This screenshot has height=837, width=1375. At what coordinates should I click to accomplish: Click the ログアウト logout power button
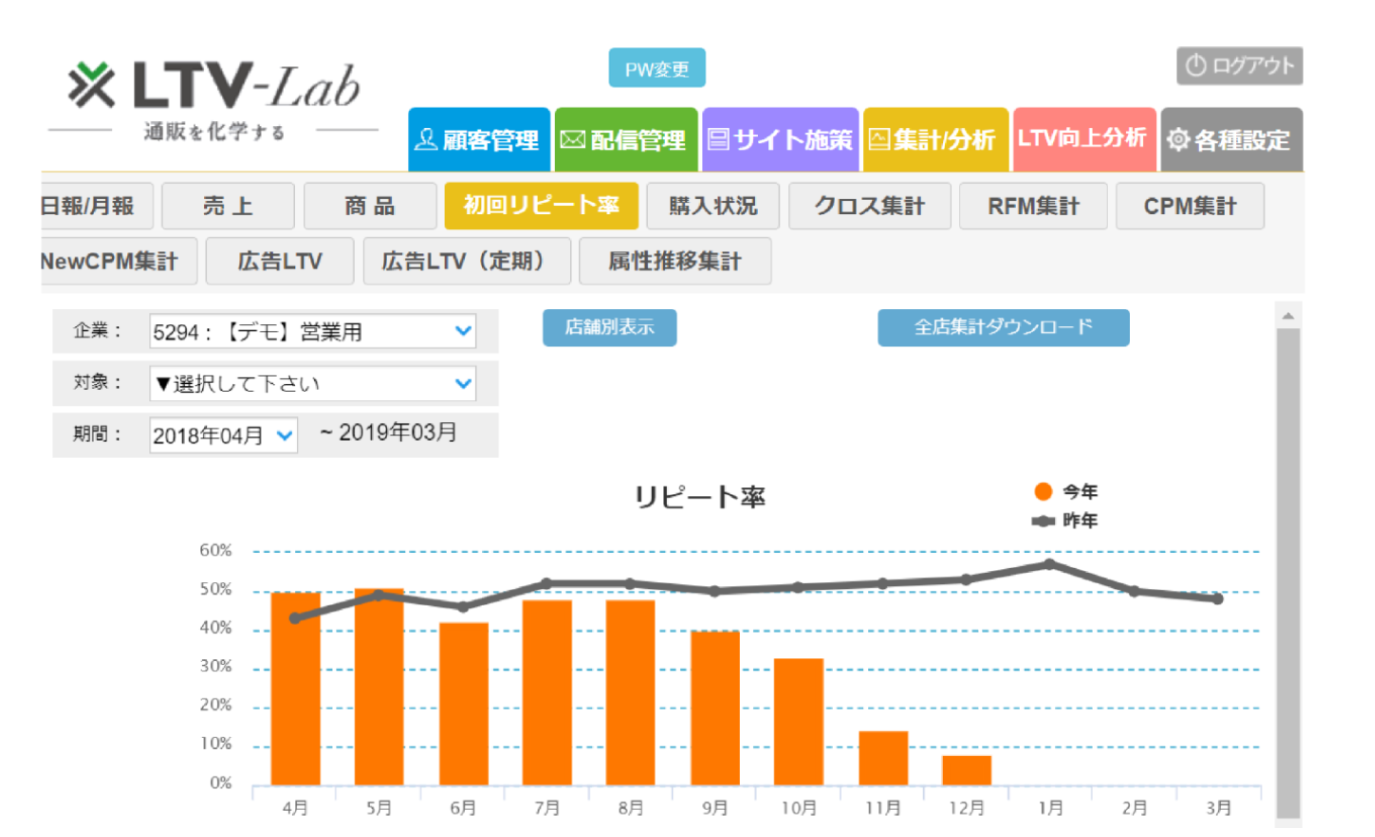1239,67
